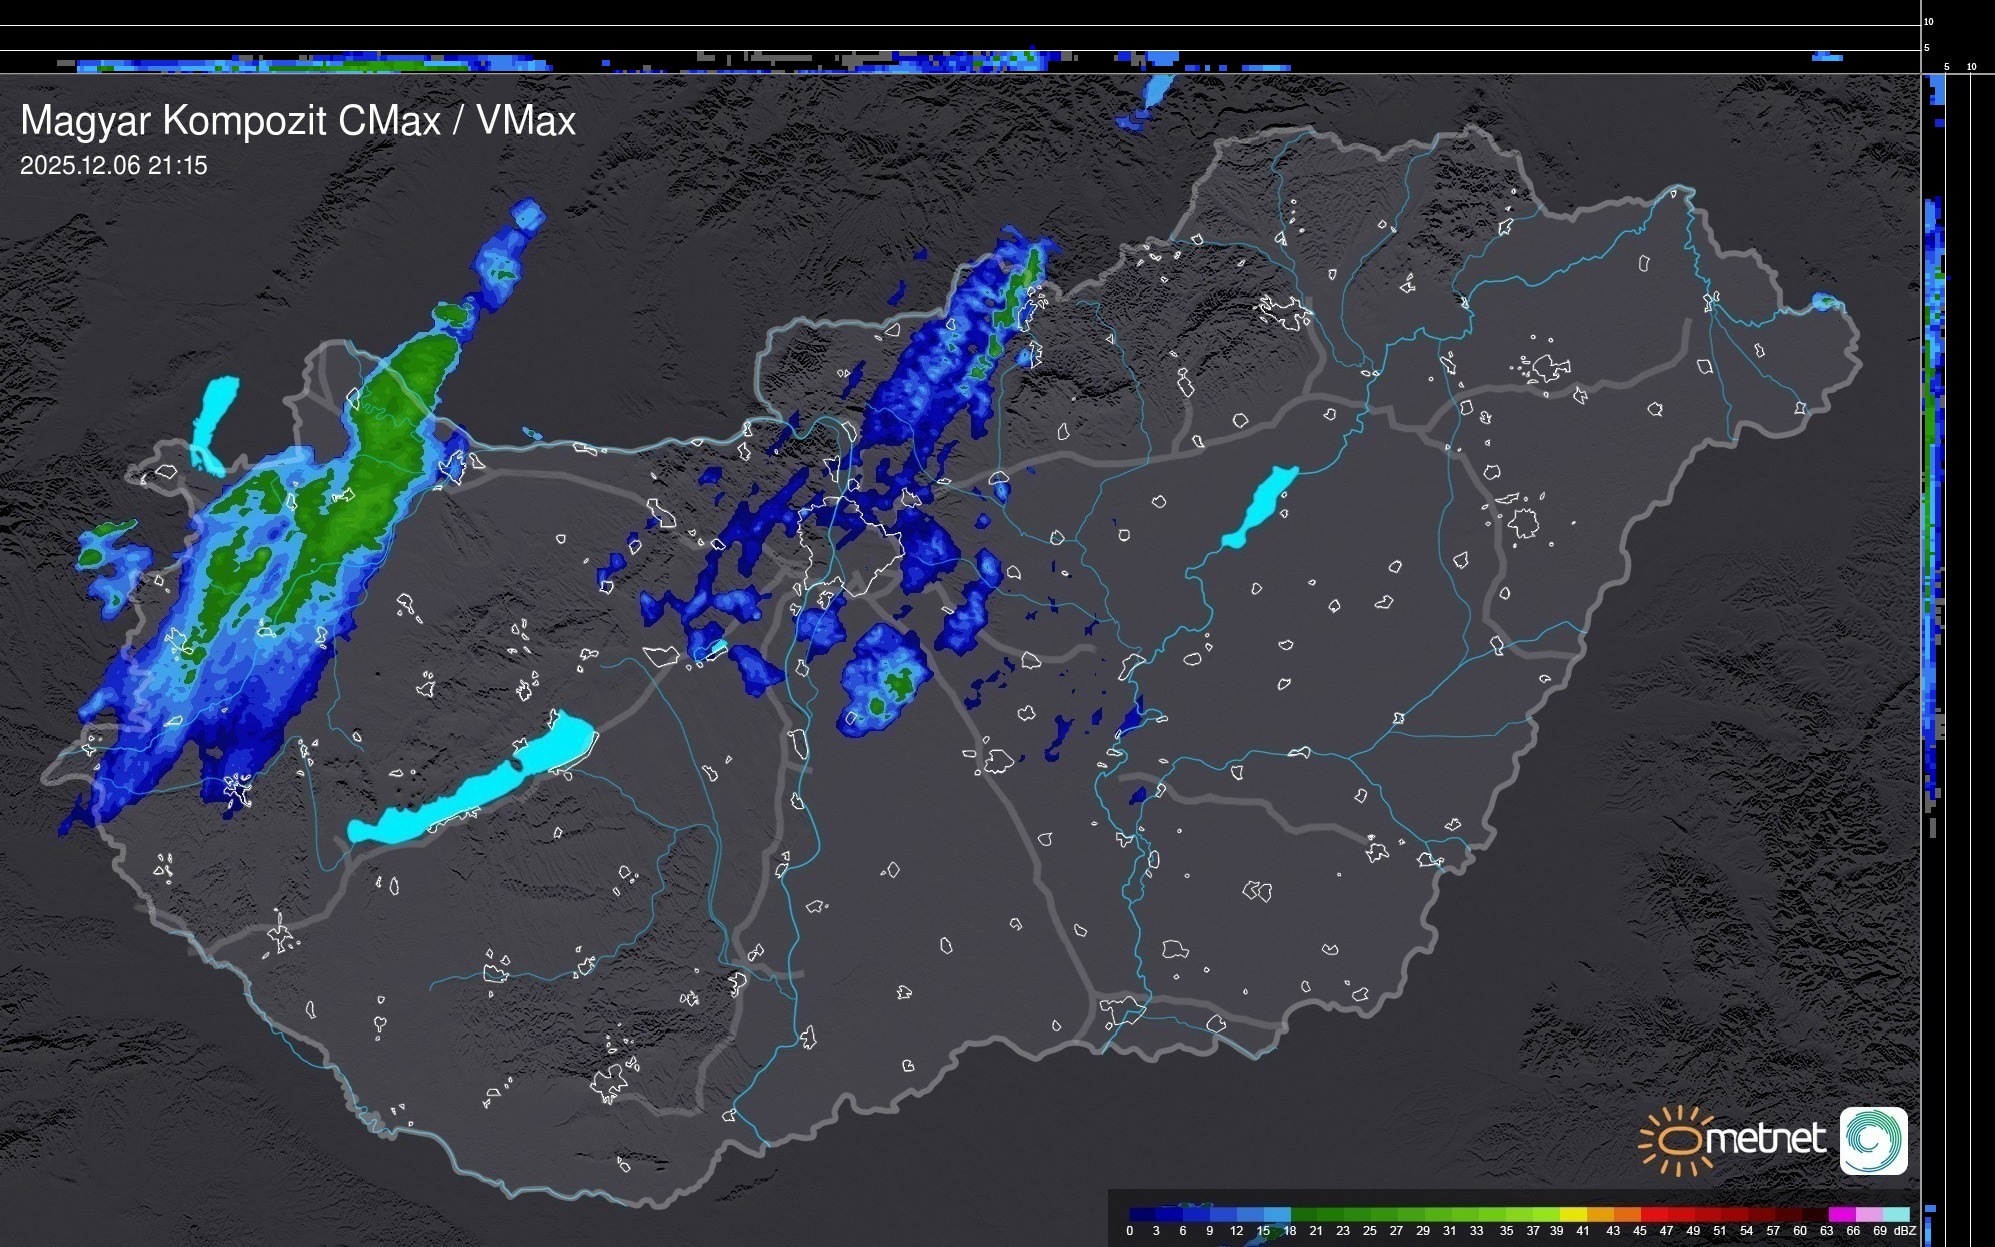Click the metnet wordmark text
1995x1247 pixels.
click(x=1764, y=1139)
